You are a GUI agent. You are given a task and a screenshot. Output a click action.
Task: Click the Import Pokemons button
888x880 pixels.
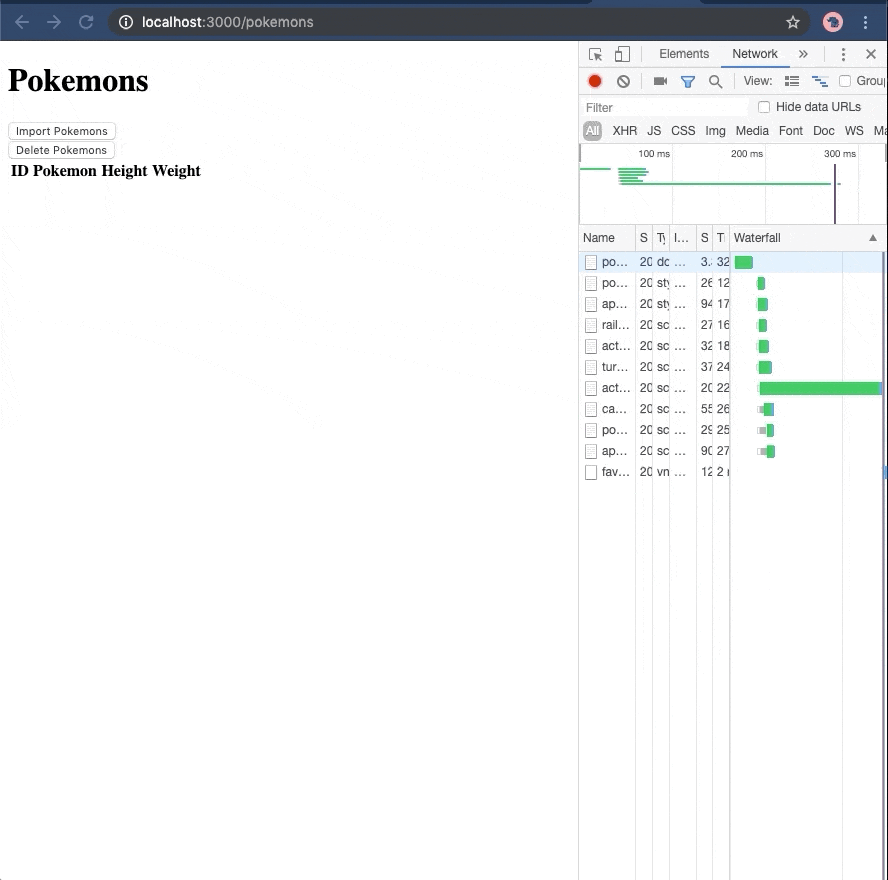click(62, 131)
